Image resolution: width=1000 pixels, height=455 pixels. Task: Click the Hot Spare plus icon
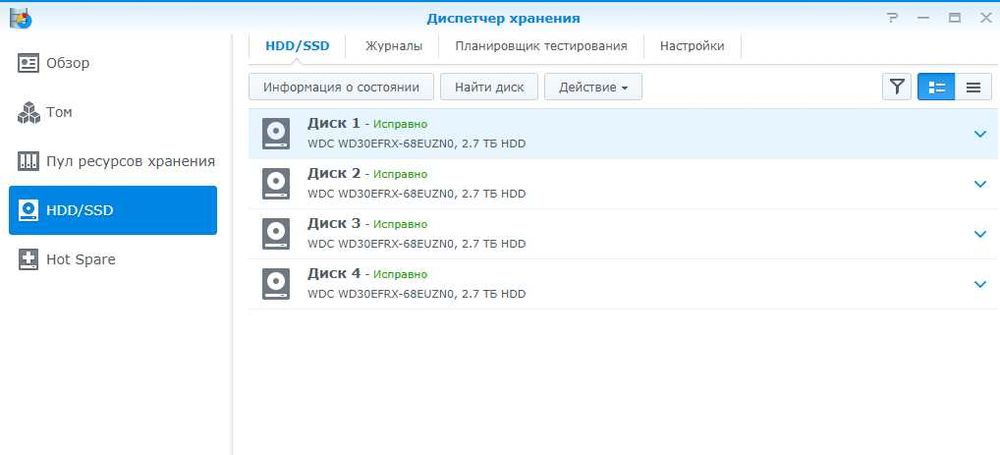28,260
